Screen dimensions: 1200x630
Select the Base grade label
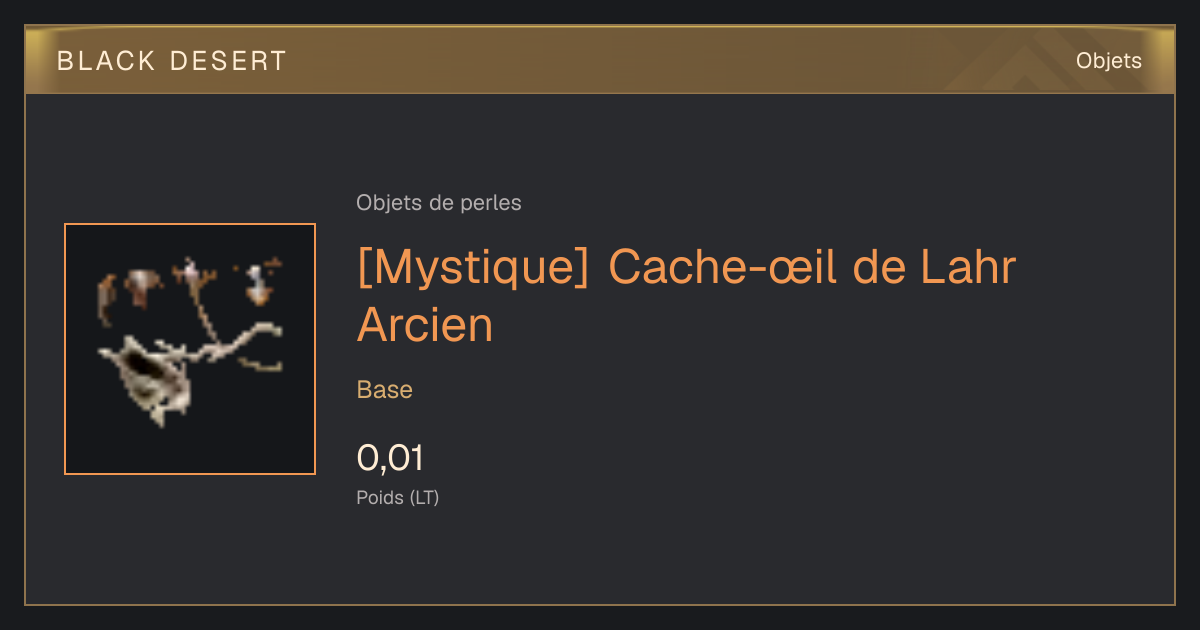coord(384,390)
